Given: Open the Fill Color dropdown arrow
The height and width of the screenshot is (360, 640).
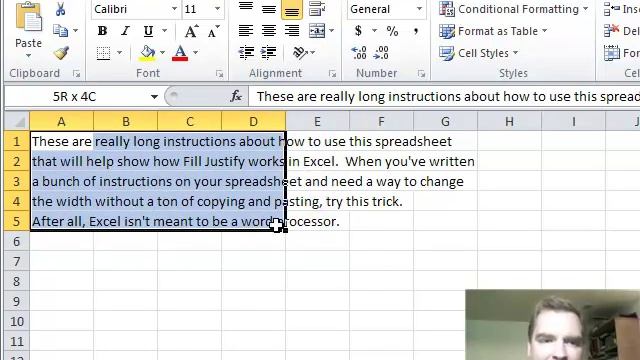Looking at the screenshot, I should (162, 53).
